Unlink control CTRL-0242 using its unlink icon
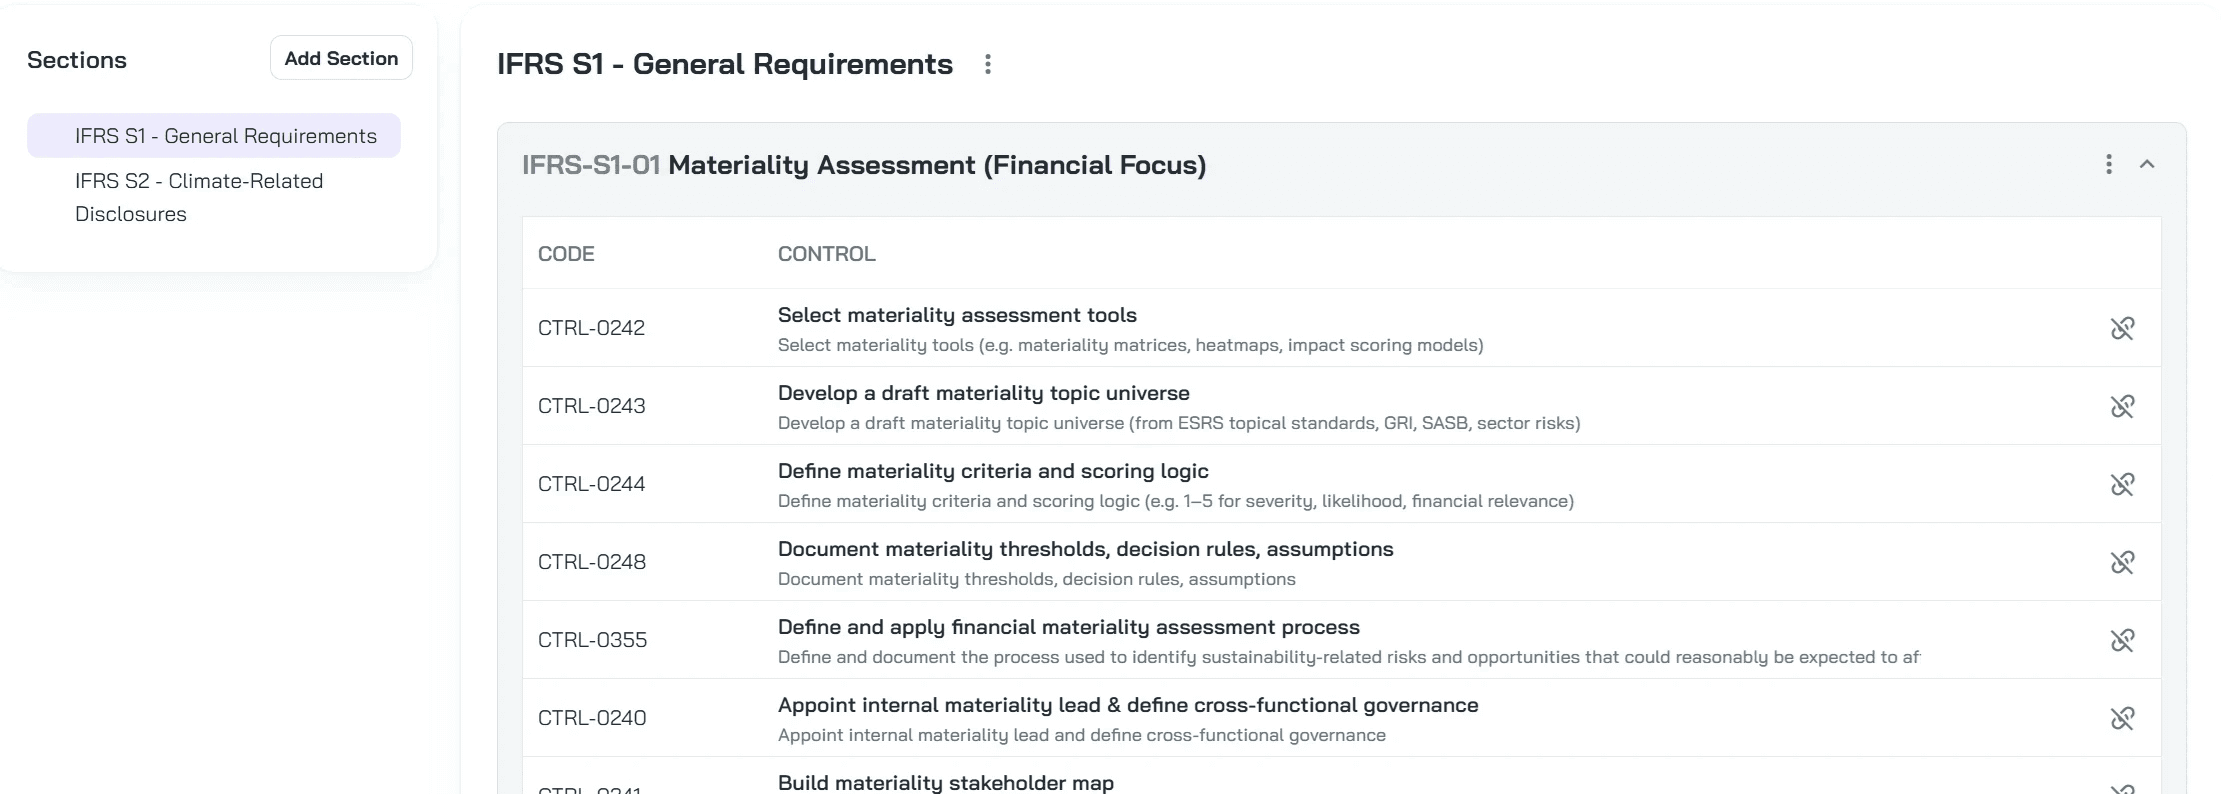 tap(2122, 328)
